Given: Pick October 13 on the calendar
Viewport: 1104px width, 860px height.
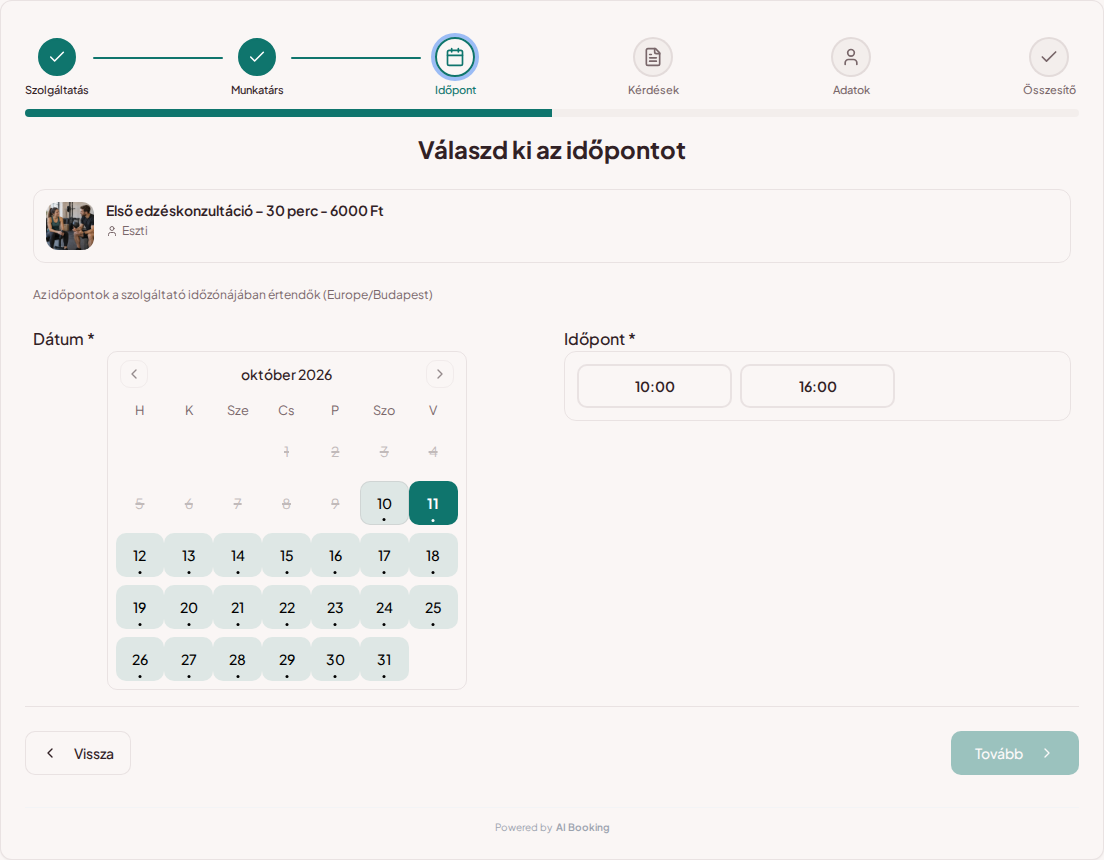Looking at the screenshot, I should (x=189, y=555).
